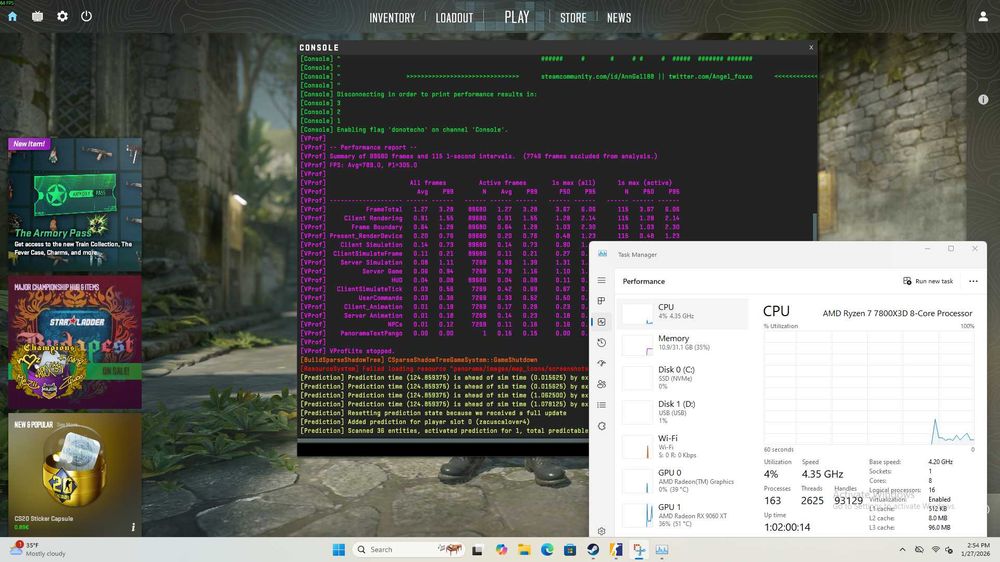Open the watch/TV icon in CS2 top bar
1000x562 pixels.
coord(38,17)
